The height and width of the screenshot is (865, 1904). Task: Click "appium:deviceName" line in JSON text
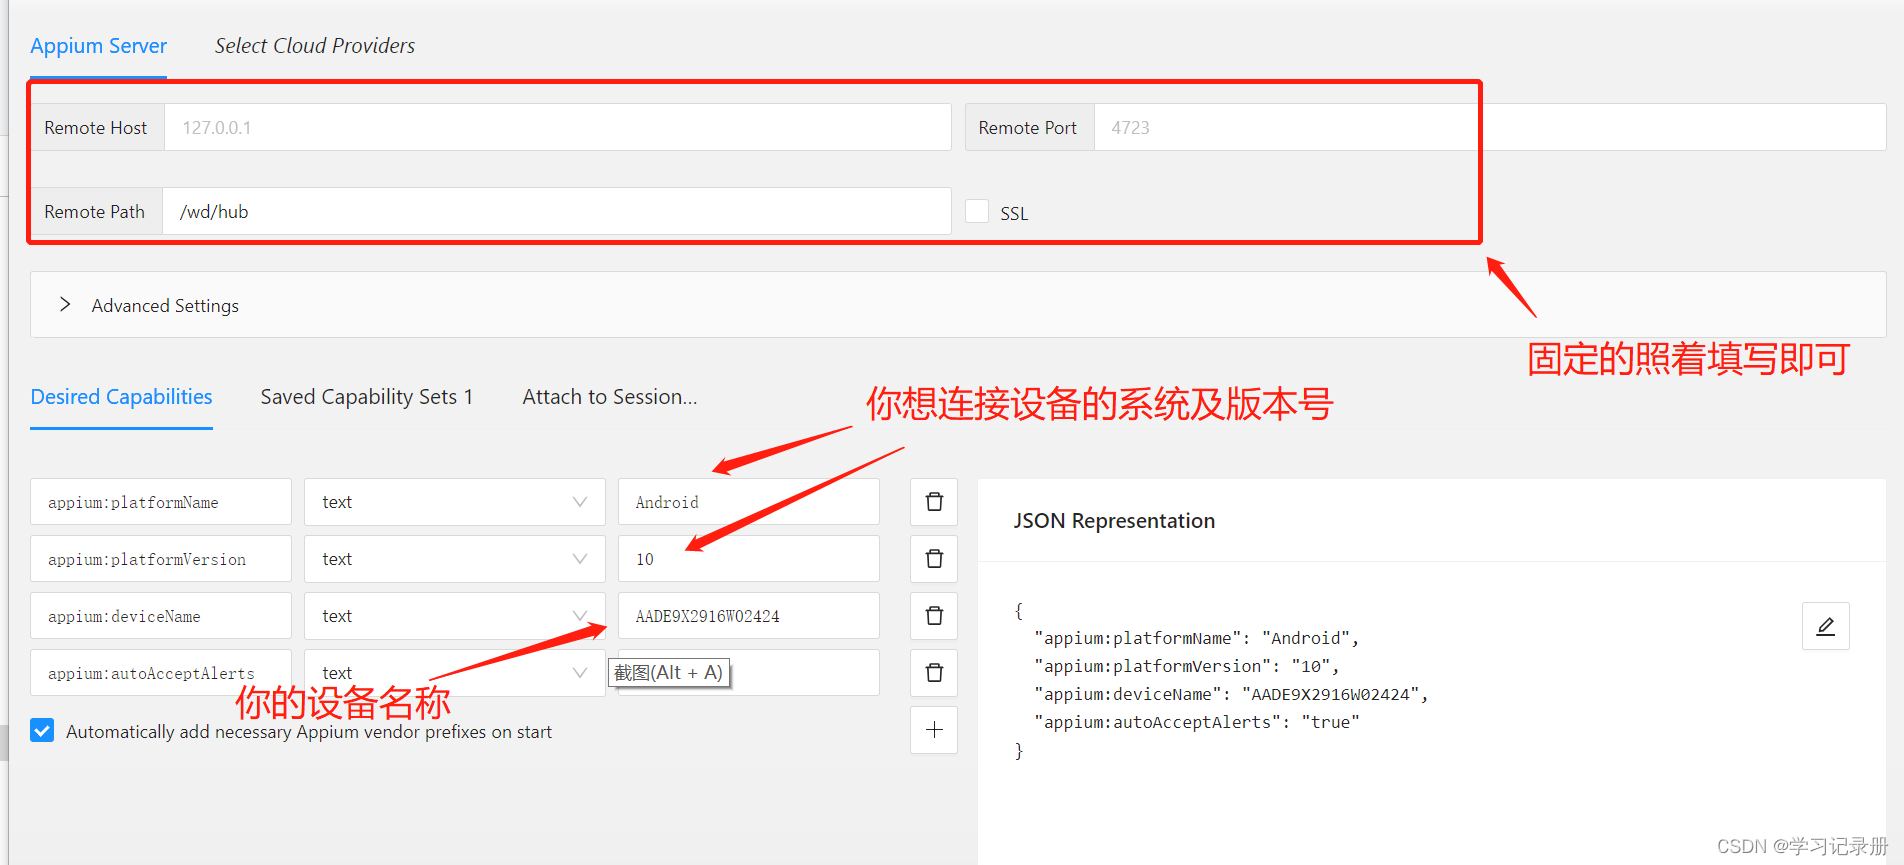coord(1231,694)
